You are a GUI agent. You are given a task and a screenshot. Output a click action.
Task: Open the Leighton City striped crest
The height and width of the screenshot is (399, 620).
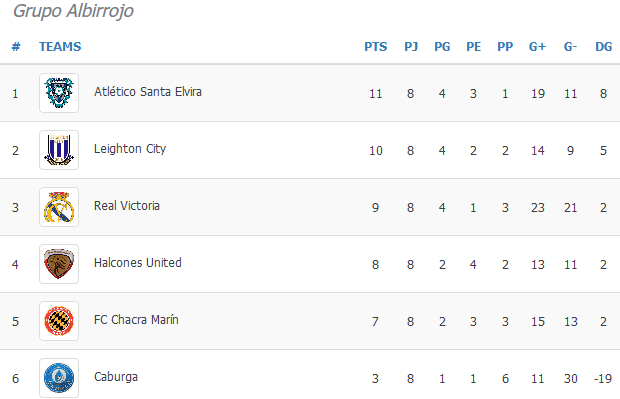pyautogui.click(x=59, y=150)
